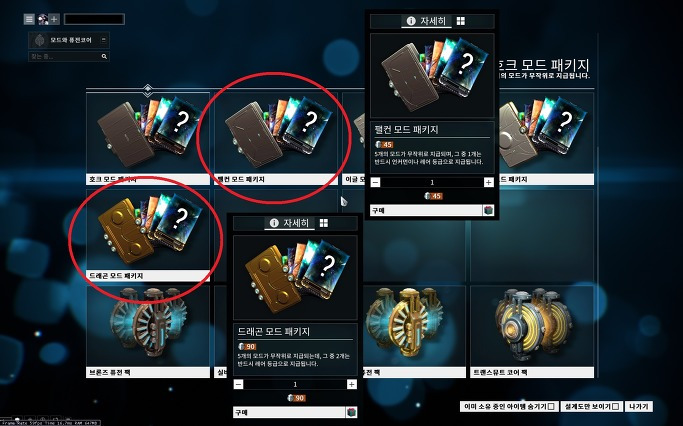The width and height of the screenshot is (683, 426).
Task: Open the hamburger menu icon at top left
Action: [29, 19]
